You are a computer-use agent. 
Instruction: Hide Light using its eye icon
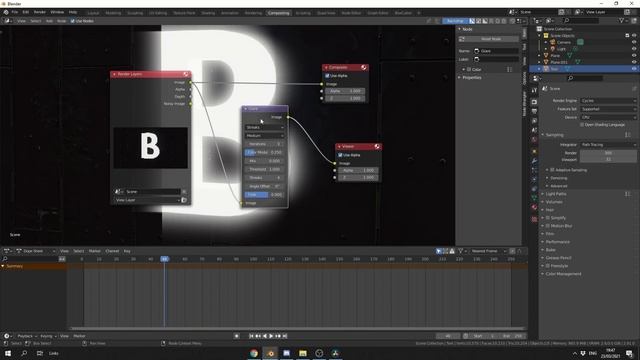point(634,49)
